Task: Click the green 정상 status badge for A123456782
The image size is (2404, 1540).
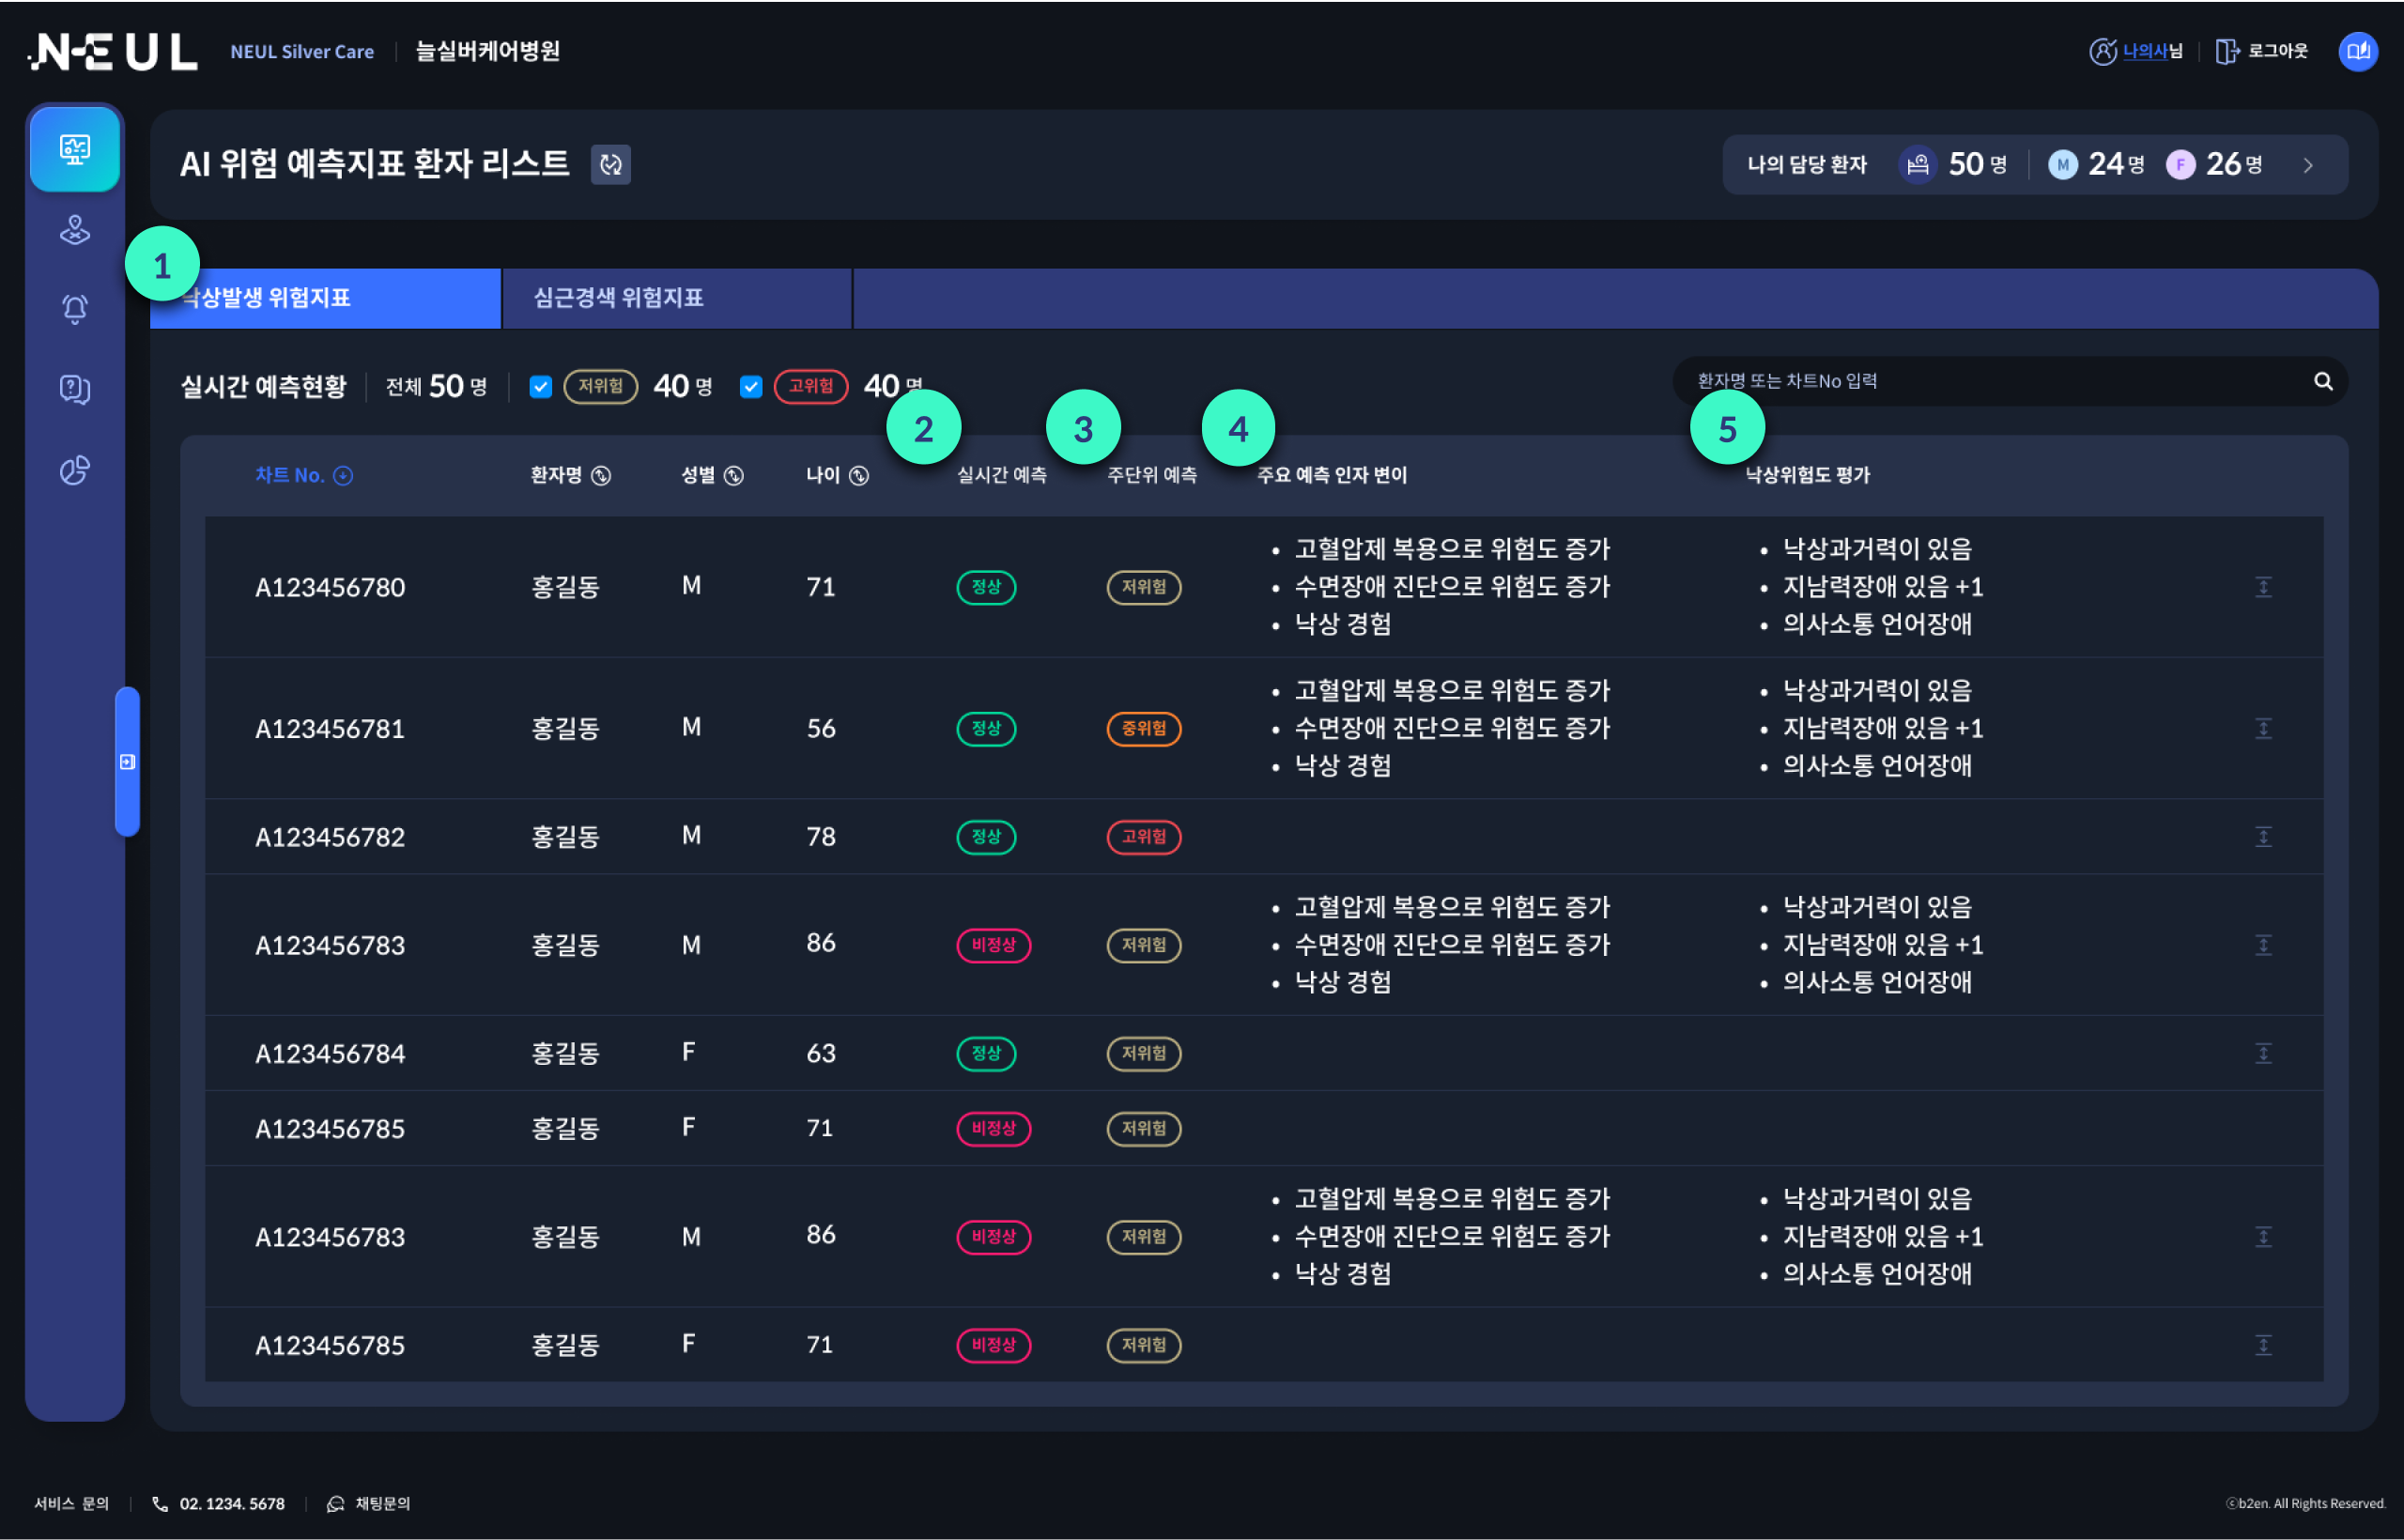Action: [986, 837]
